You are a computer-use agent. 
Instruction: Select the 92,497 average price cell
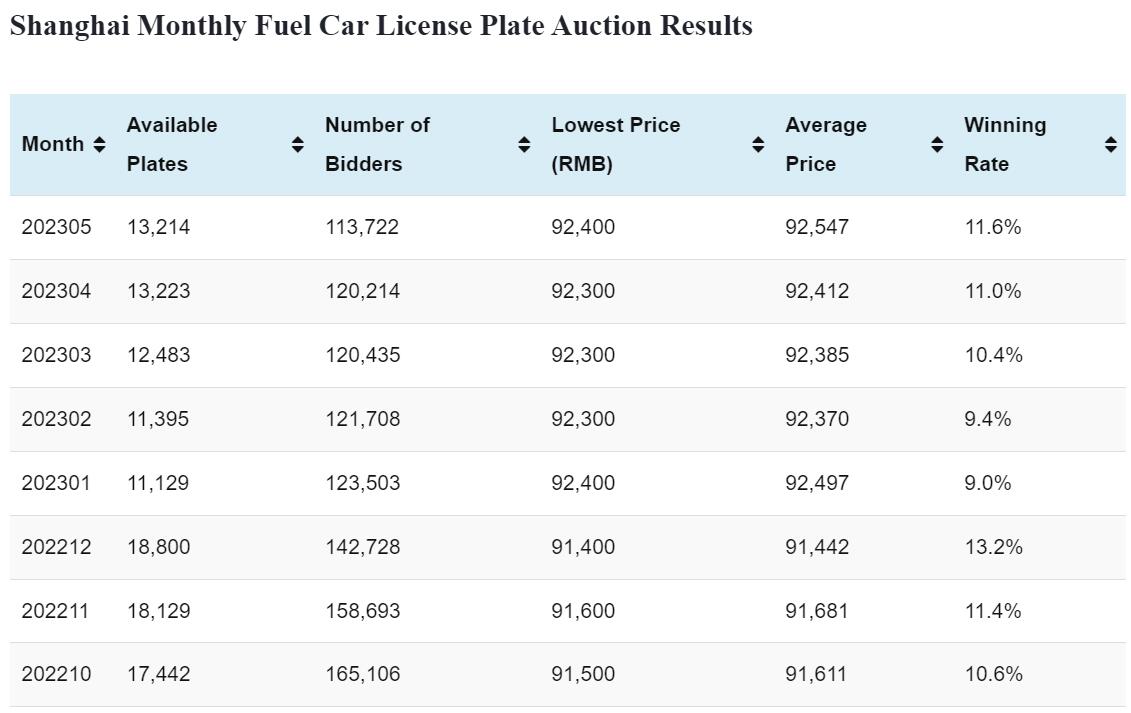pyautogui.click(x=817, y=483)
